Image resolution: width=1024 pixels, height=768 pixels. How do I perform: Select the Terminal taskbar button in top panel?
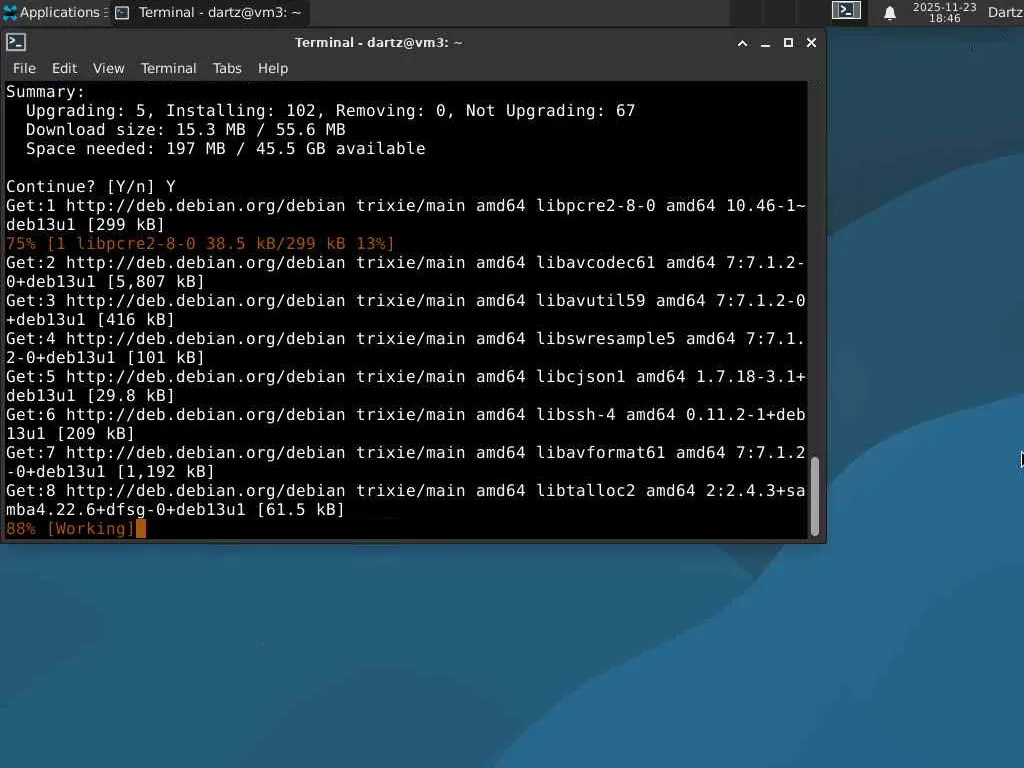click(x=209, y=12)
